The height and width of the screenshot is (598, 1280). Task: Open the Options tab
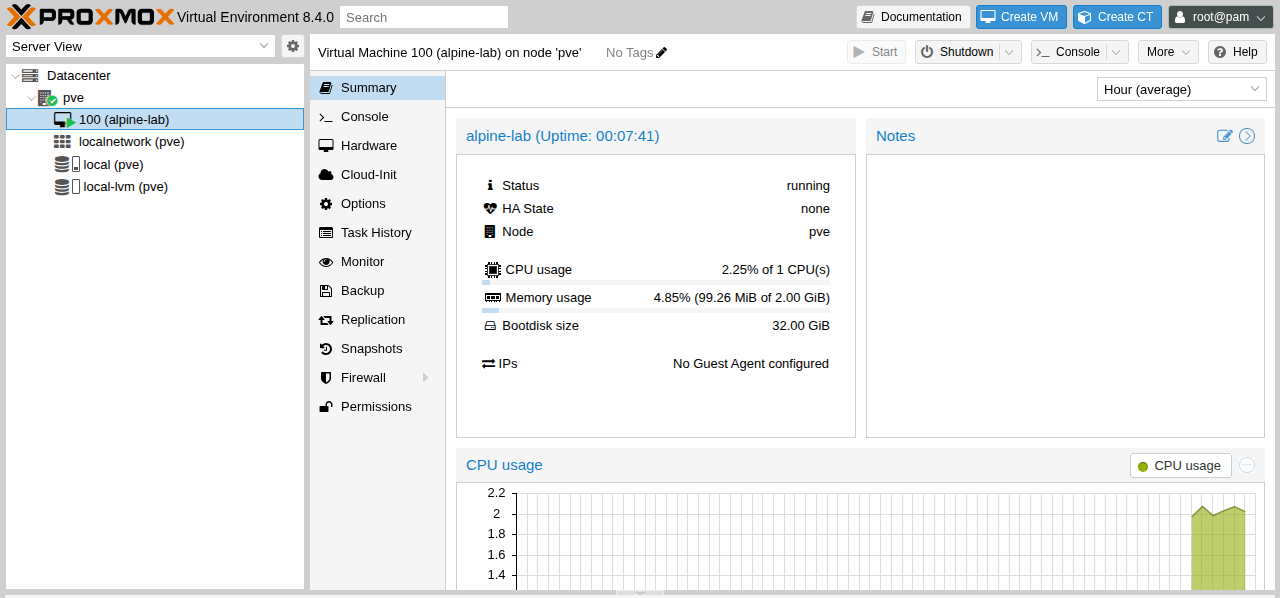pyautogui.click(x=378, y=204)
